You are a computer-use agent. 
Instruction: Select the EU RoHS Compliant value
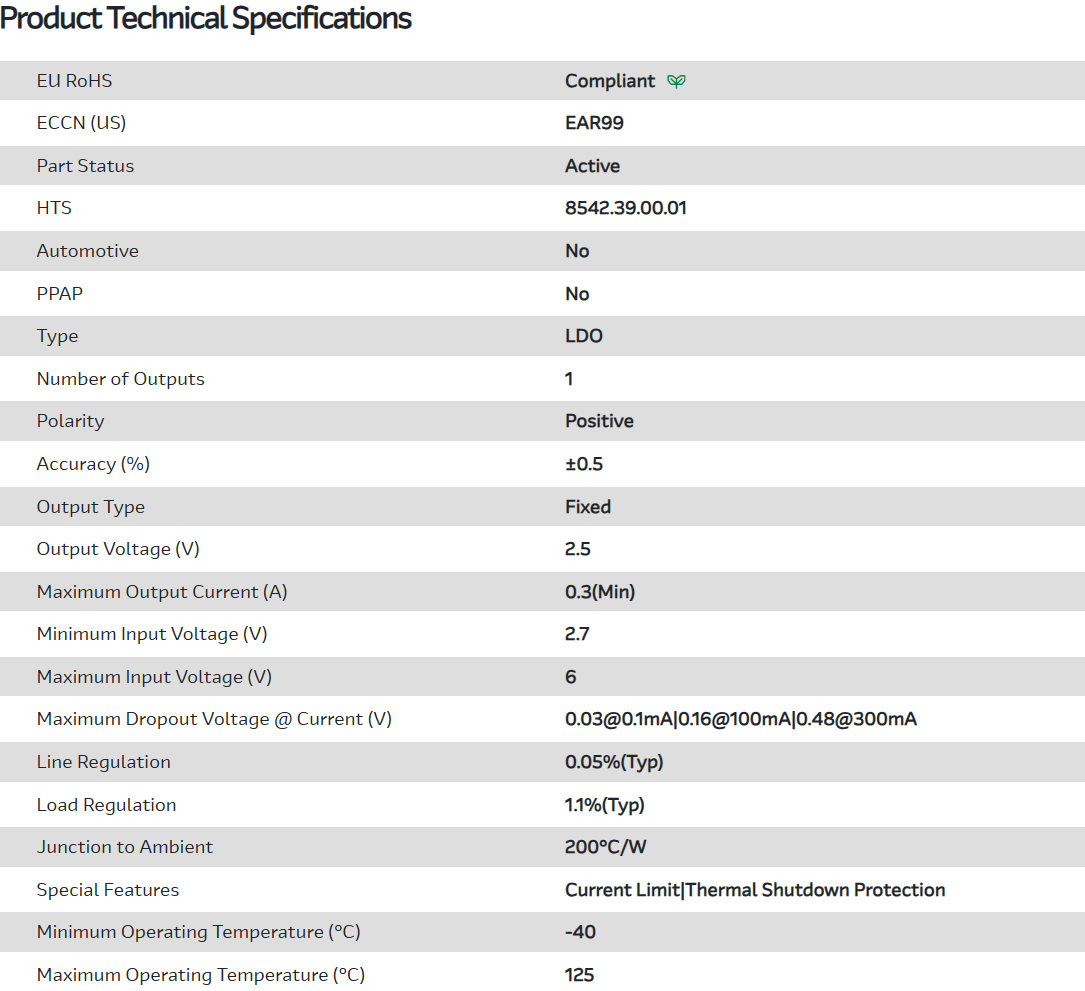click(x=610, y=81)
